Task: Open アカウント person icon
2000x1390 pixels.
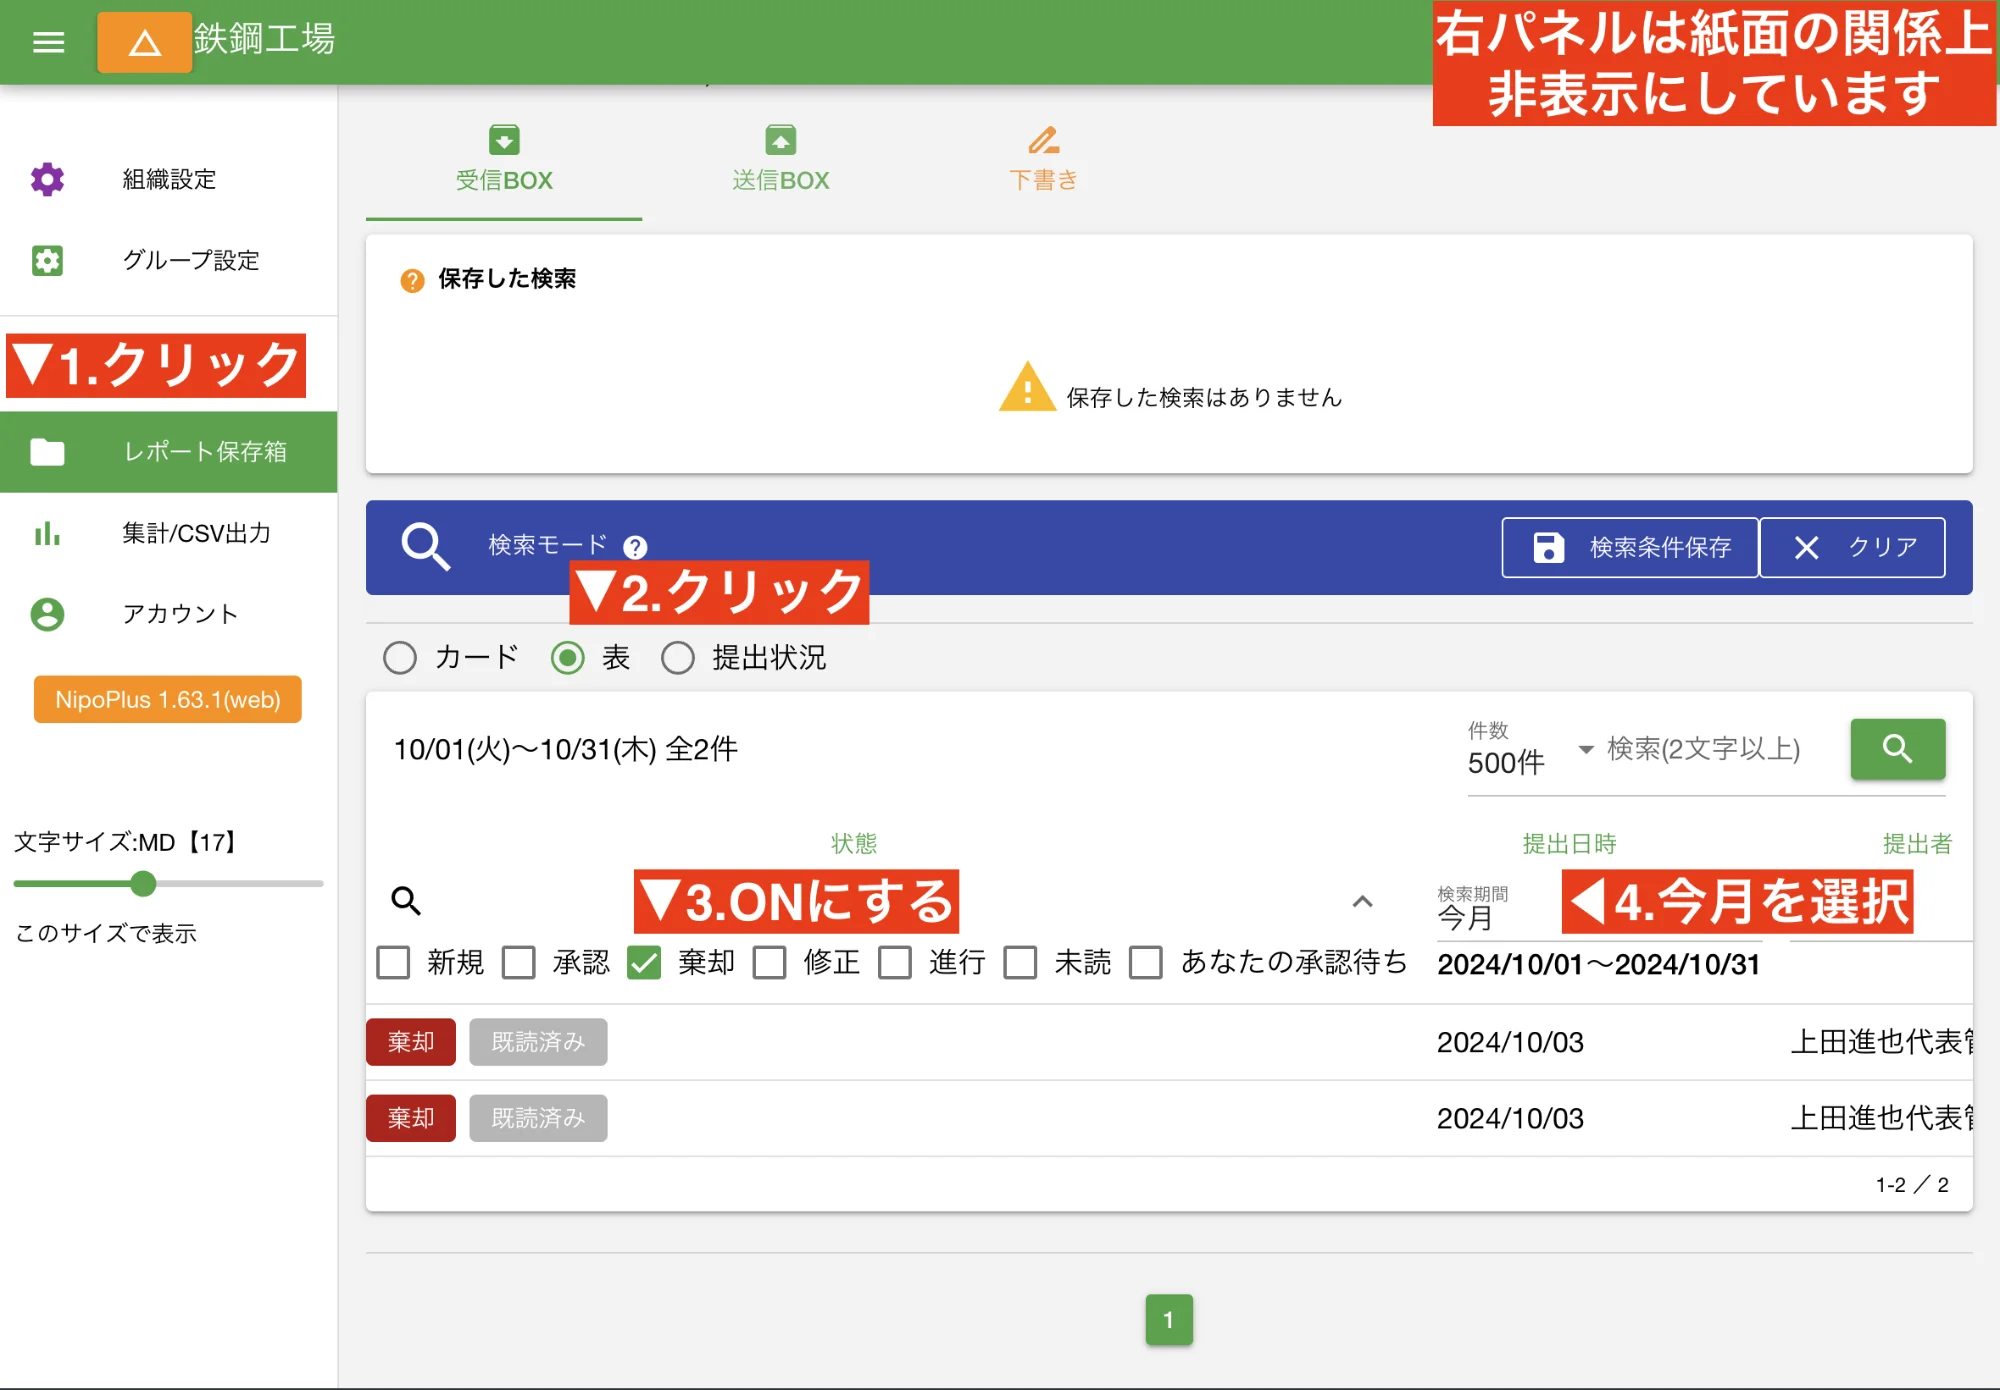Action: (47, 614)
